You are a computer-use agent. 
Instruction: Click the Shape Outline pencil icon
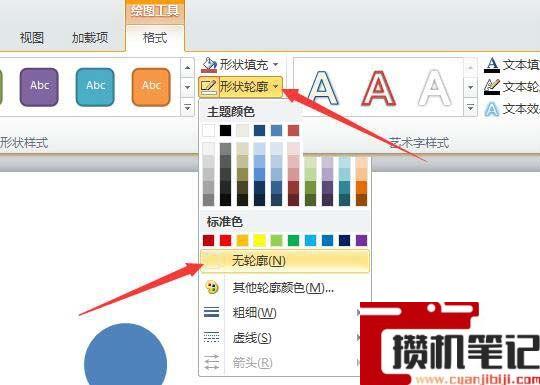point(209,87)
